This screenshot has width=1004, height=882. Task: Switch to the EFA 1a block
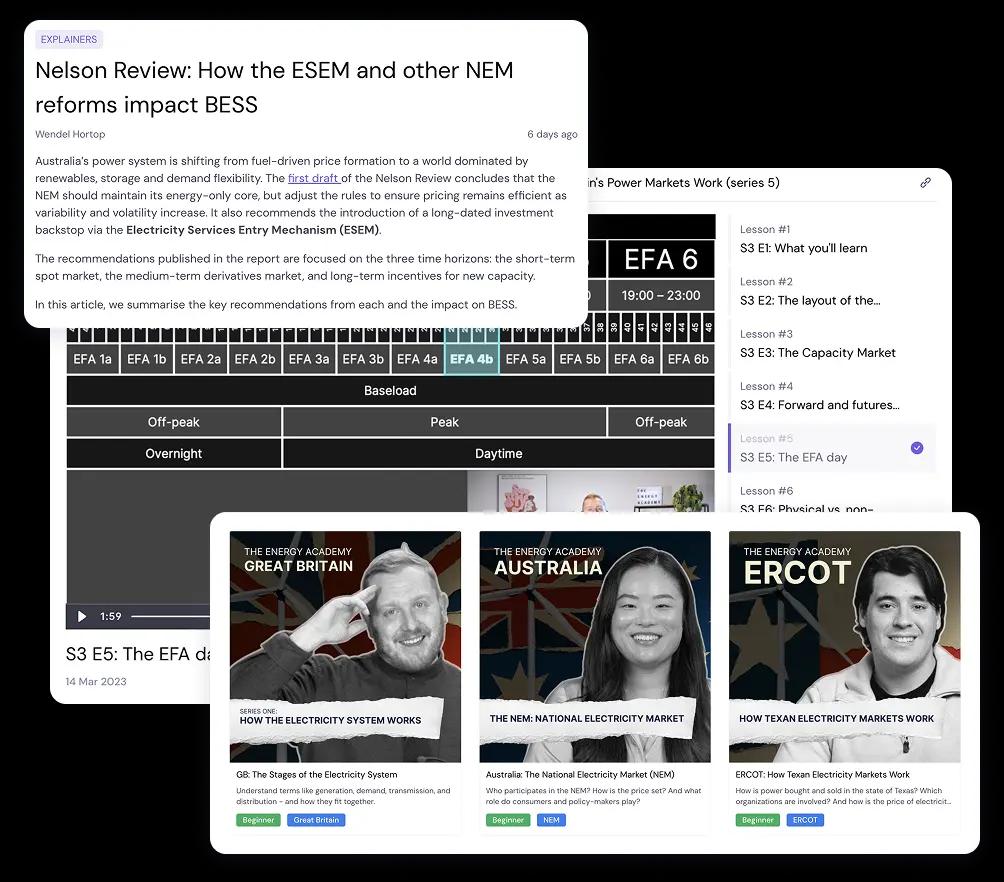coord(92,357)
